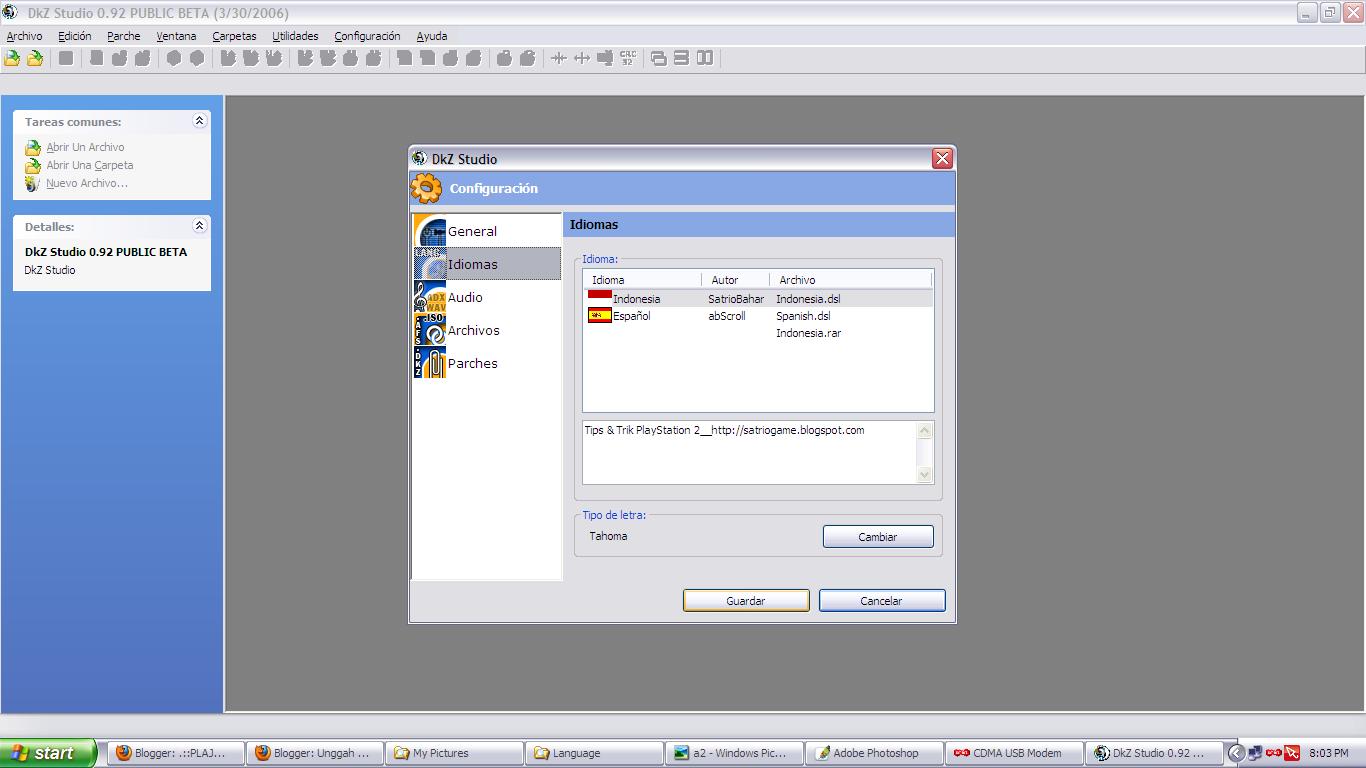Switch to Adobe Photoshop taskbar button
The width and height of the screenshot is (1366, 768).
pos(875,753)
